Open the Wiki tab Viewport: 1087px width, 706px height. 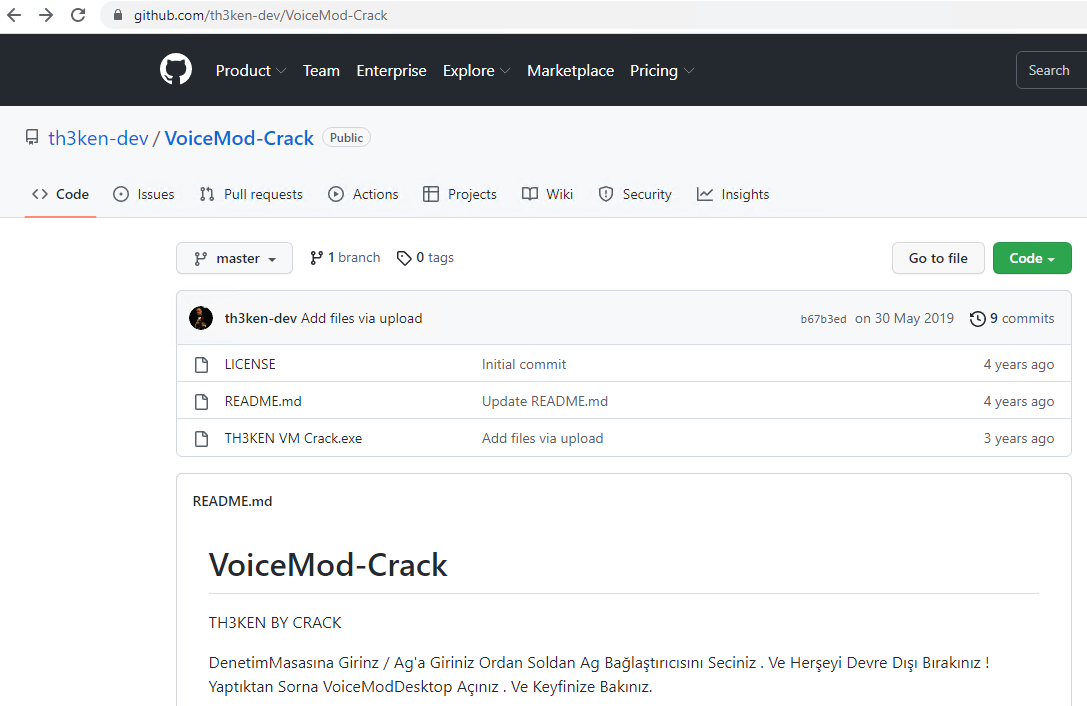[x=547, y=194]
